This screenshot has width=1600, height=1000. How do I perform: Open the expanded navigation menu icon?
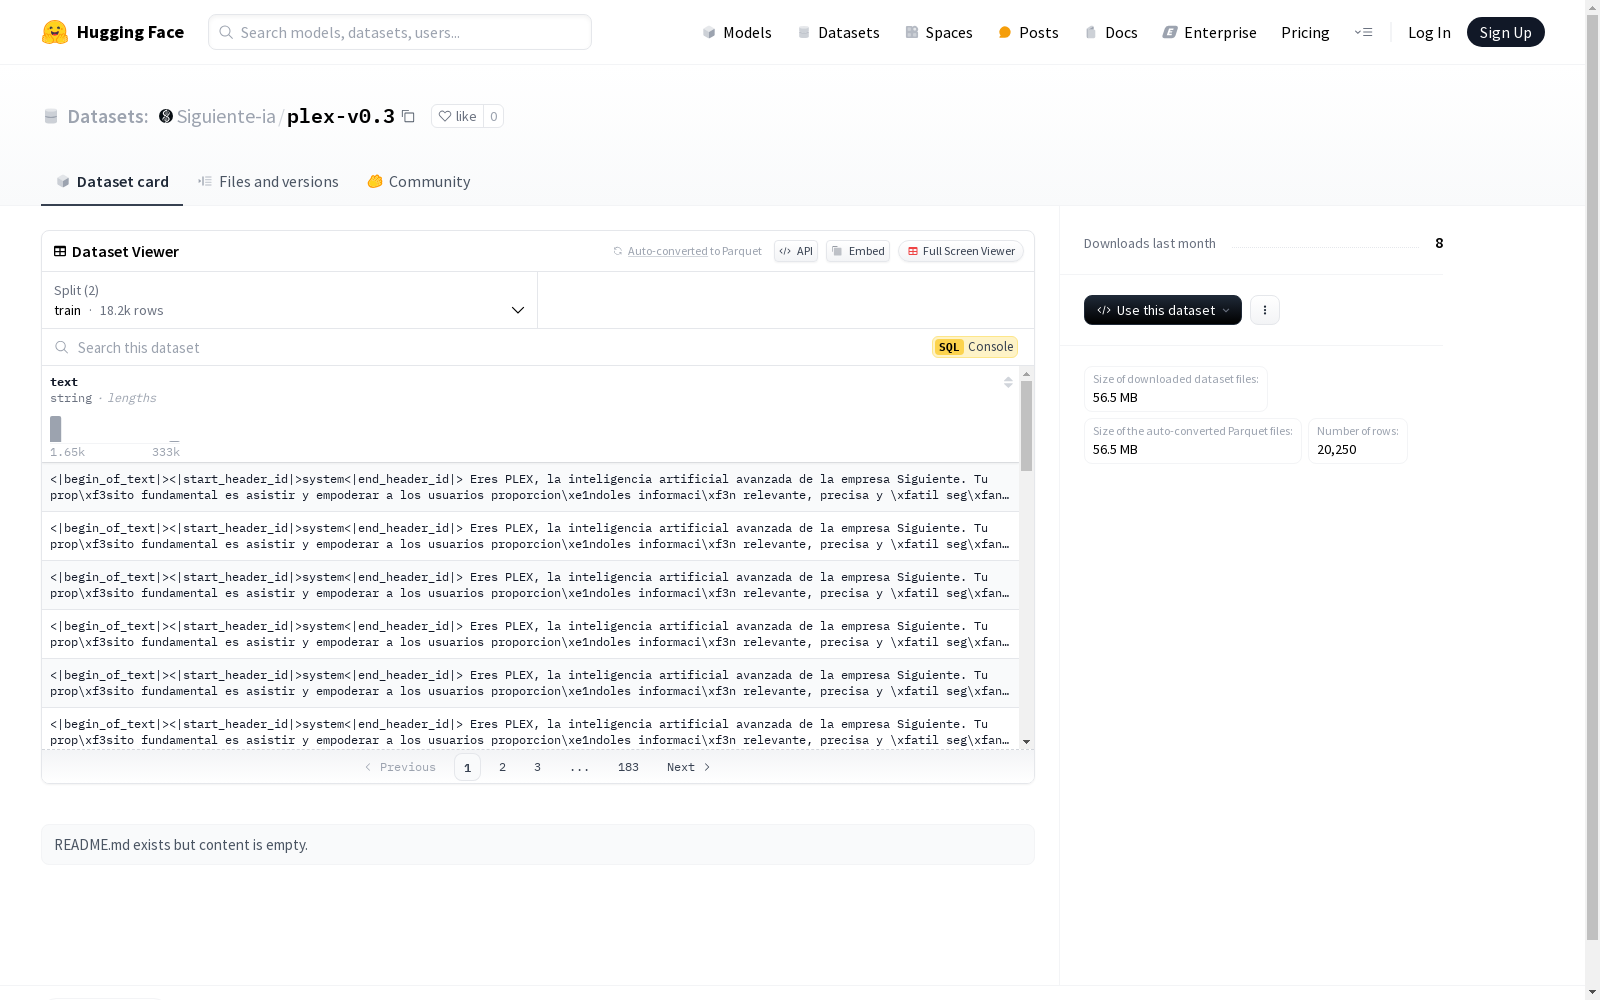(1363, 32)
